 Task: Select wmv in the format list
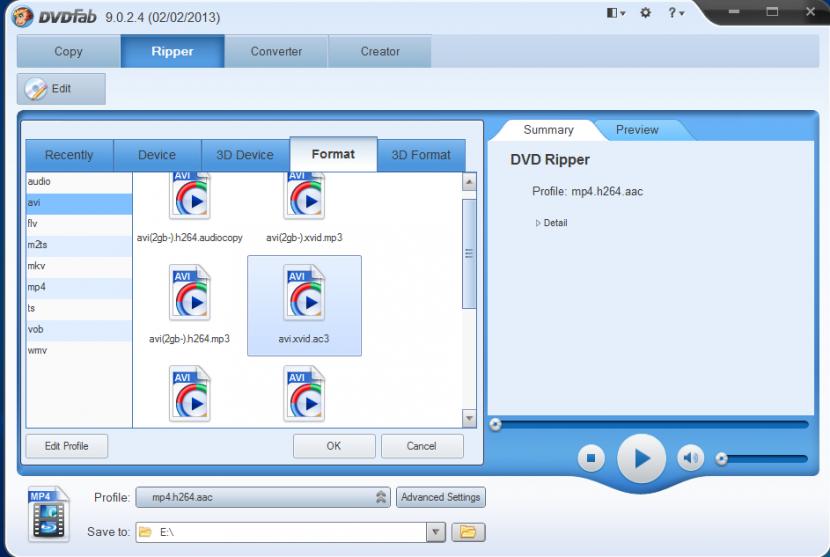click(79, 351)
